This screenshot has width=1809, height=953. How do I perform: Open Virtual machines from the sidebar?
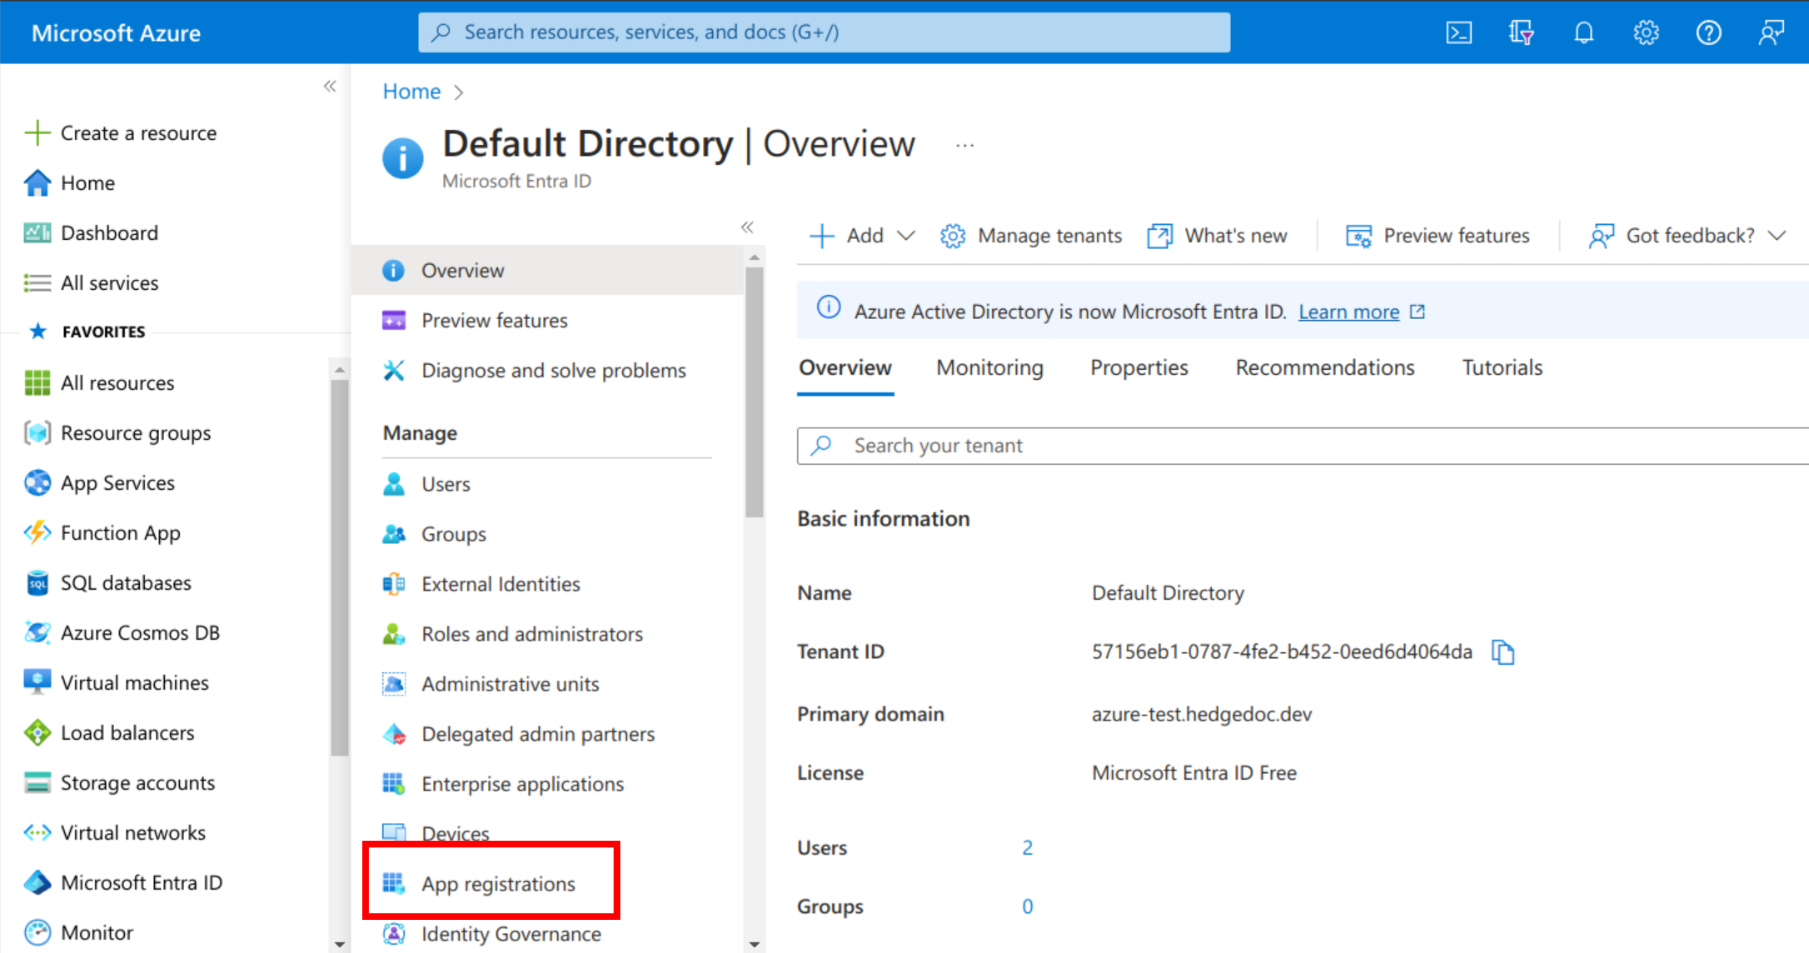(x=135, y=682)
